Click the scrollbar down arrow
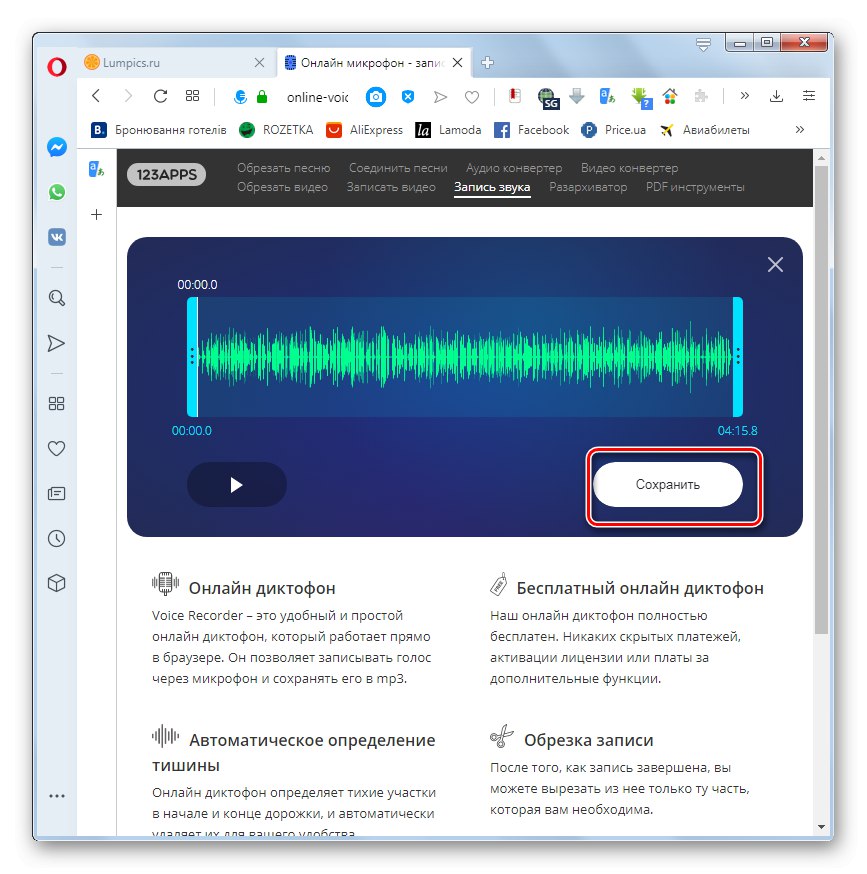The height and width of the screenshot is (874, 867). click(x=821, y=827)
